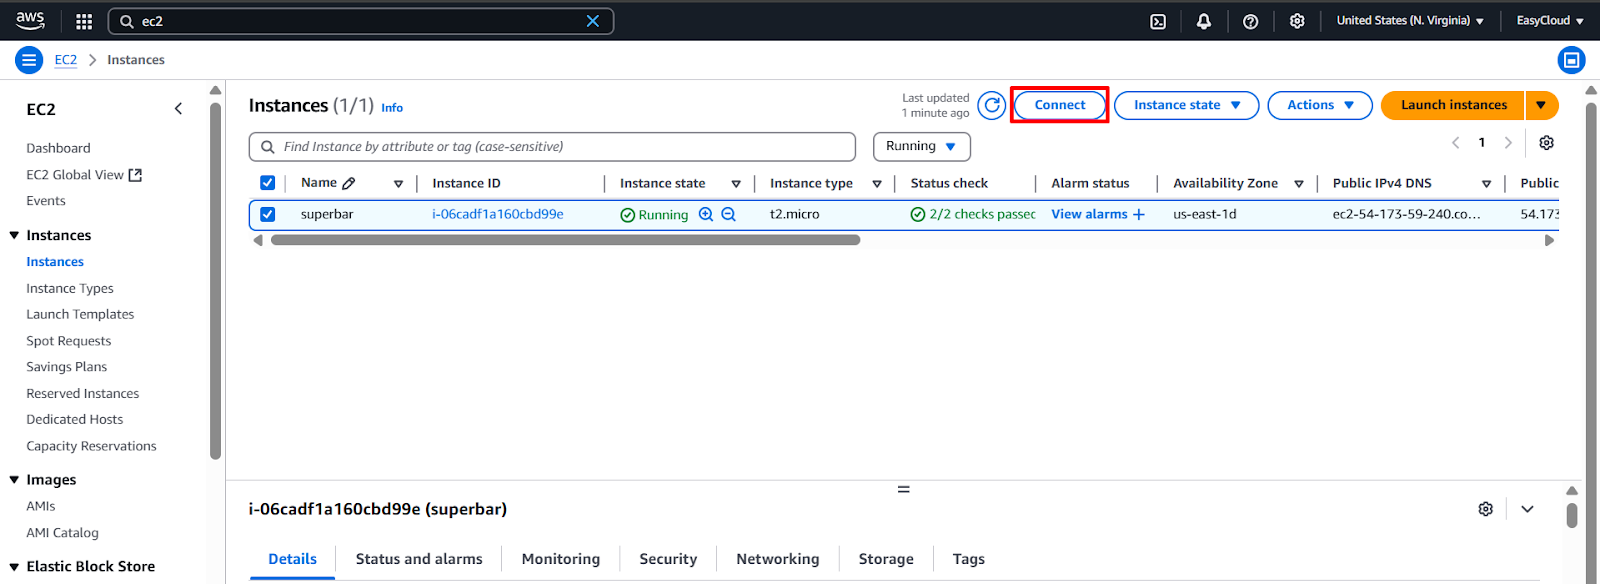This screenshot has width=1600, height=584.
Task: Click the sidebar vertical scrollbar
Action: 215,280
